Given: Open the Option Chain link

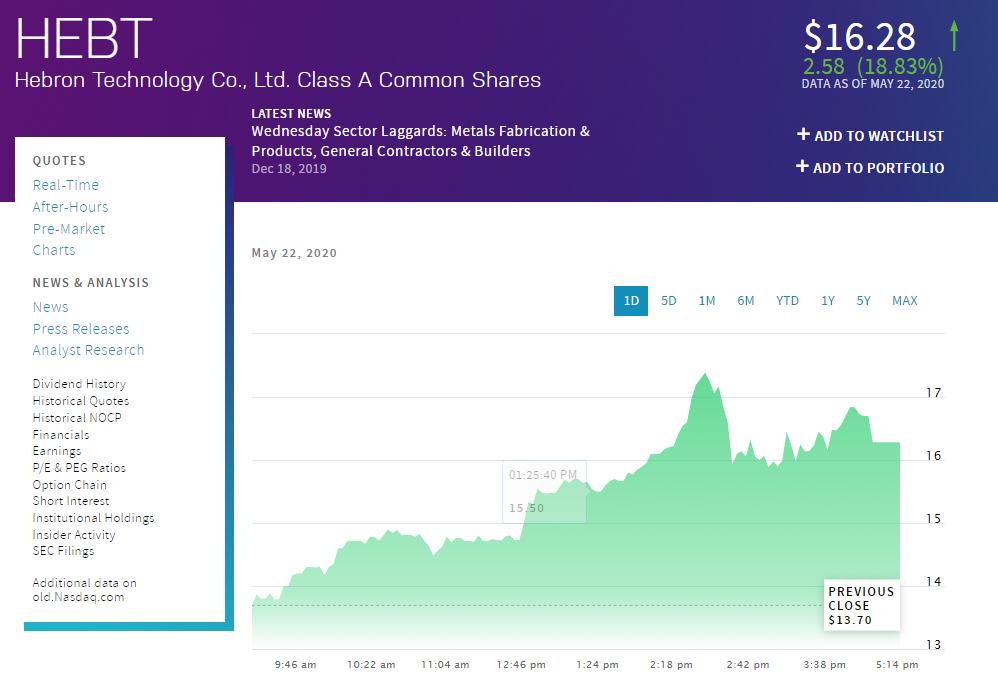Looking at the screenshot, I should pyautogui.click(x=69, y=485).
